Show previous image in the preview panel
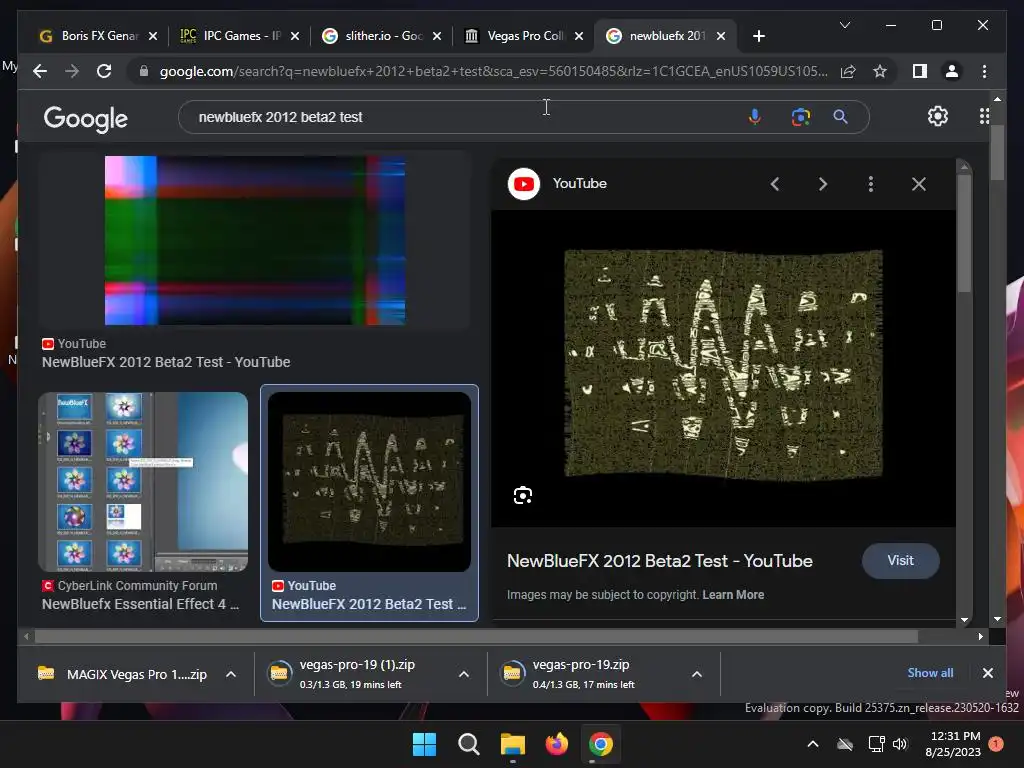The width and height of the screenshot is (1024, 768). coord(775,184)
